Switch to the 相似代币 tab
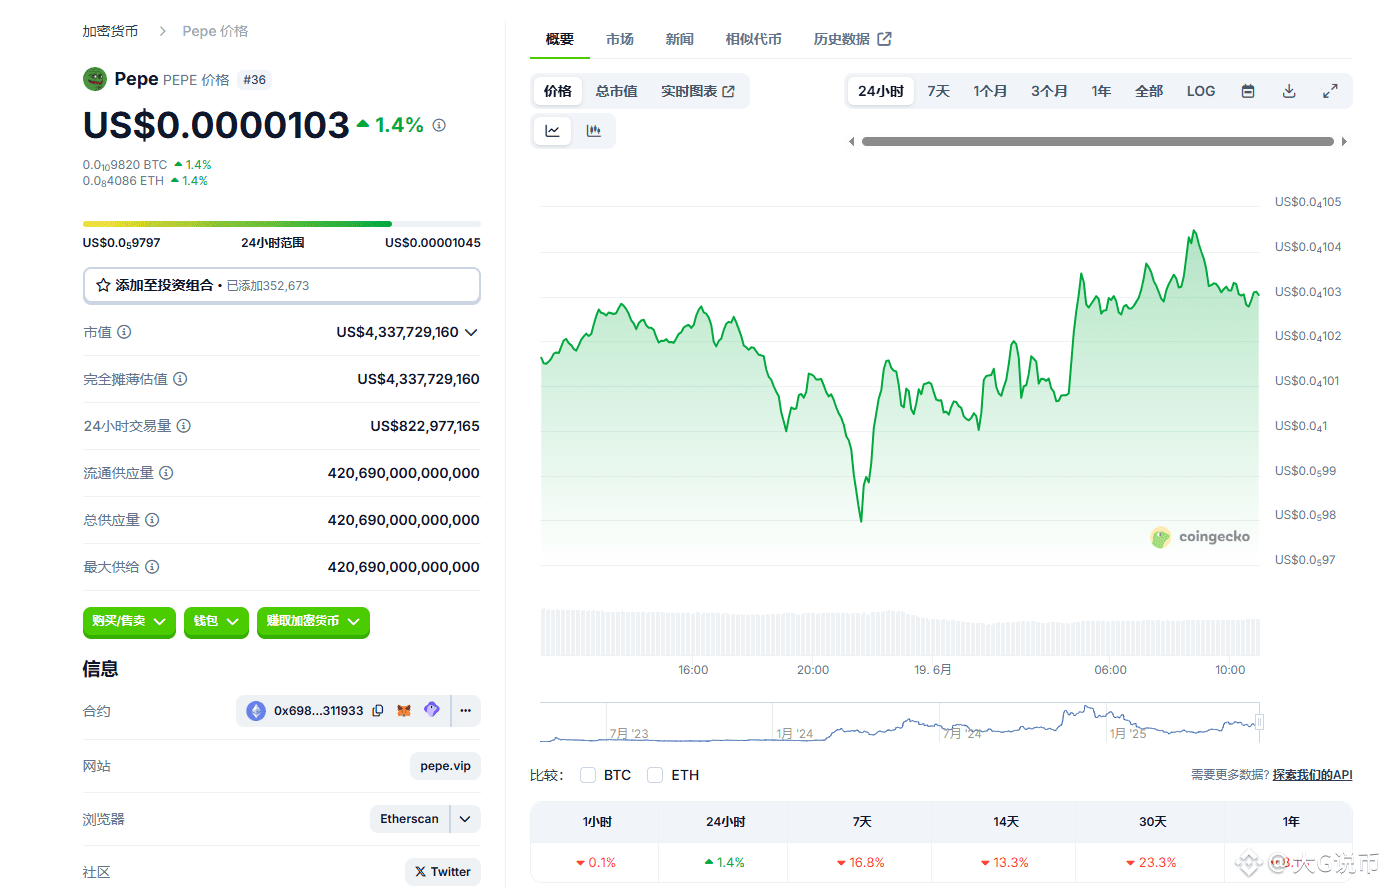Image resolution: width=1388 pixels, height=888 pixels. coord(754,39)
